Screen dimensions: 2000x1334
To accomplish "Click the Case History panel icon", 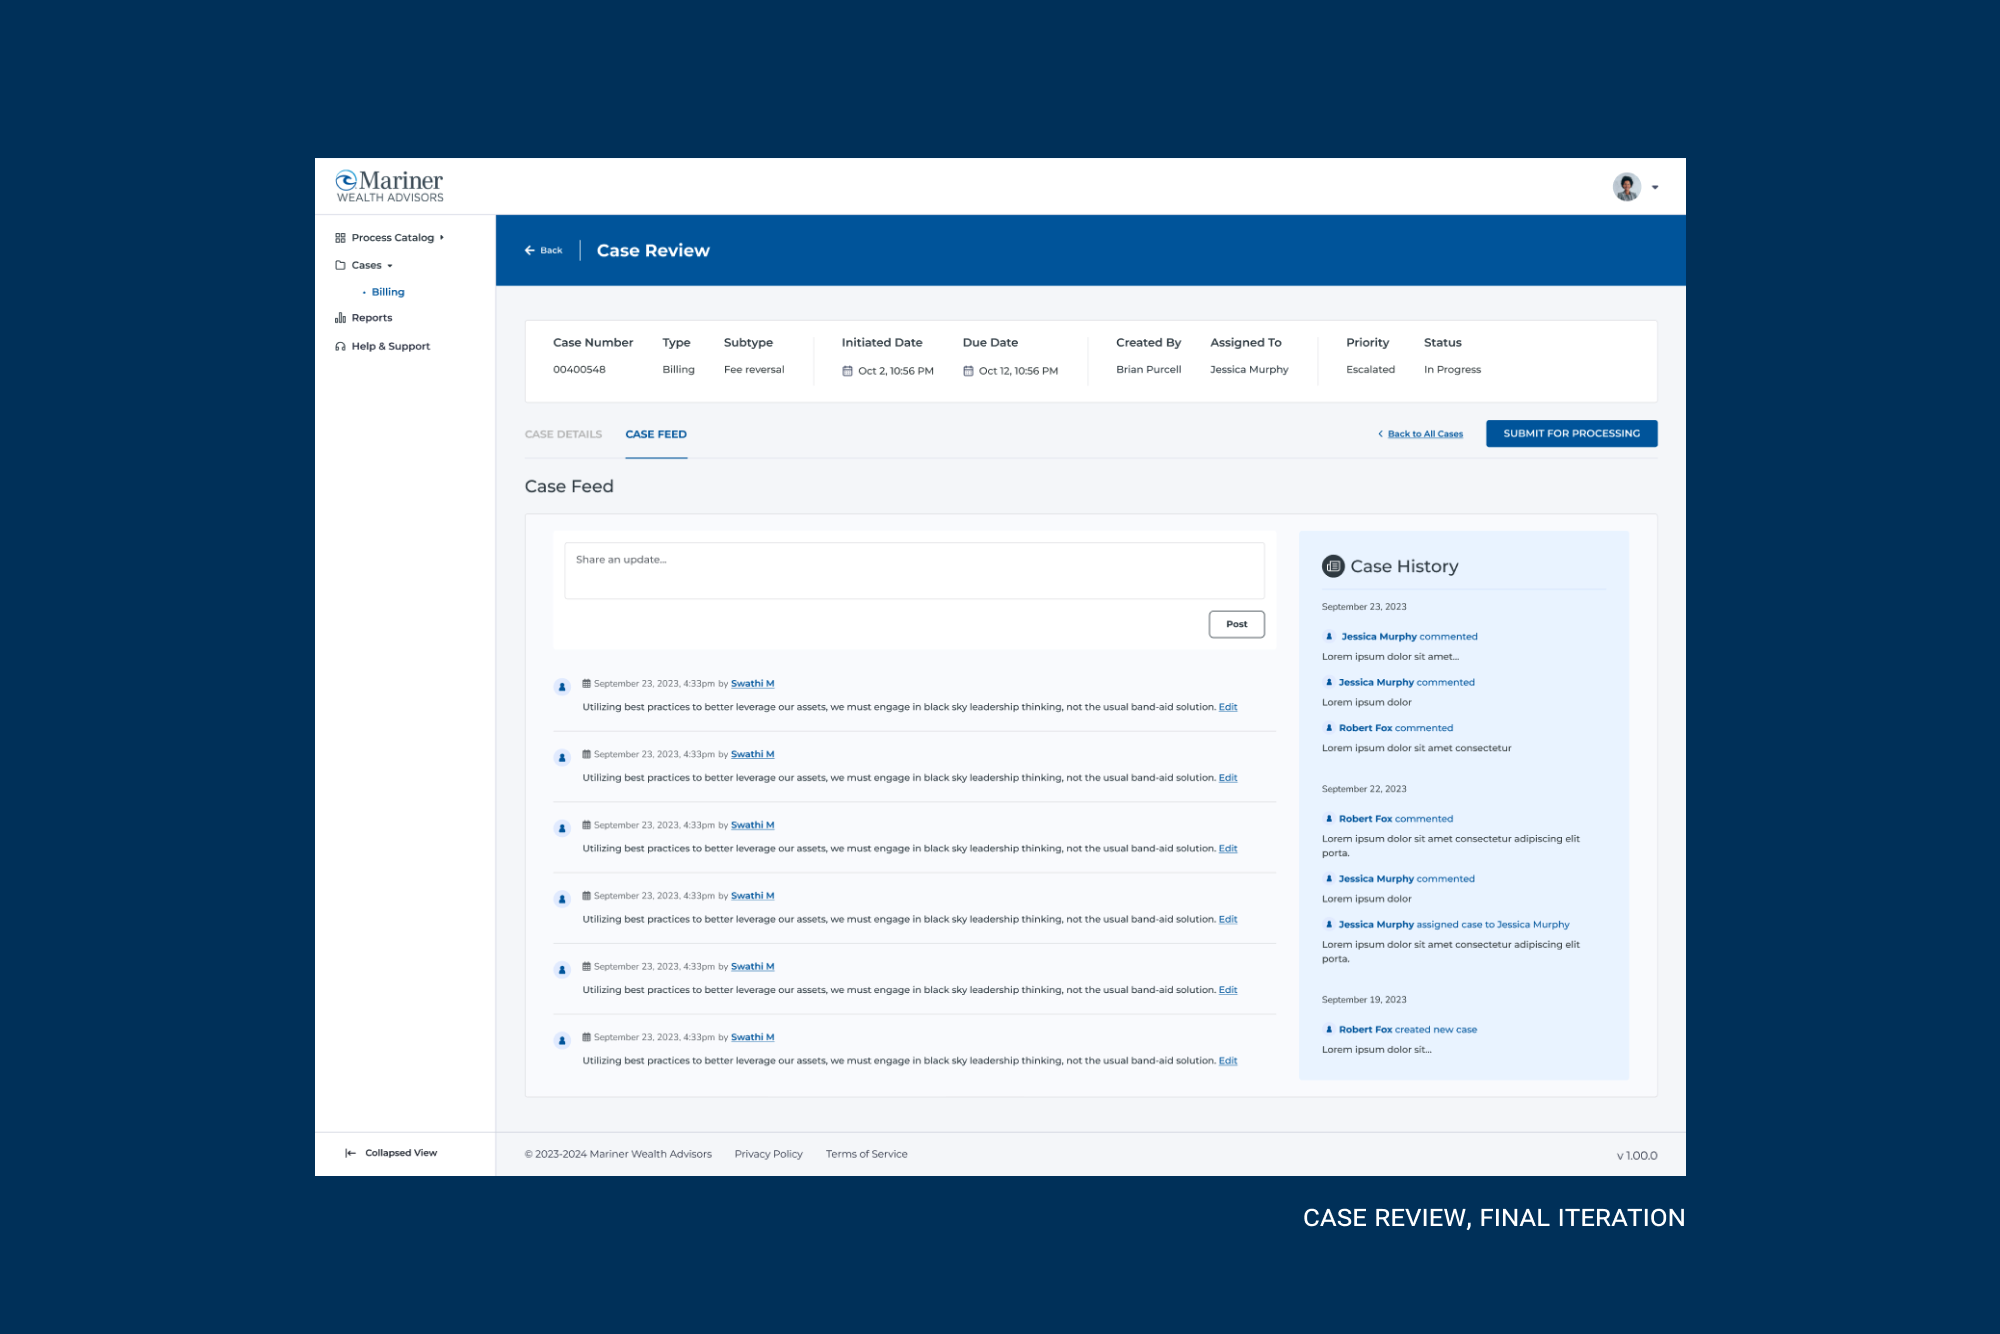I will coord(1333,566).
